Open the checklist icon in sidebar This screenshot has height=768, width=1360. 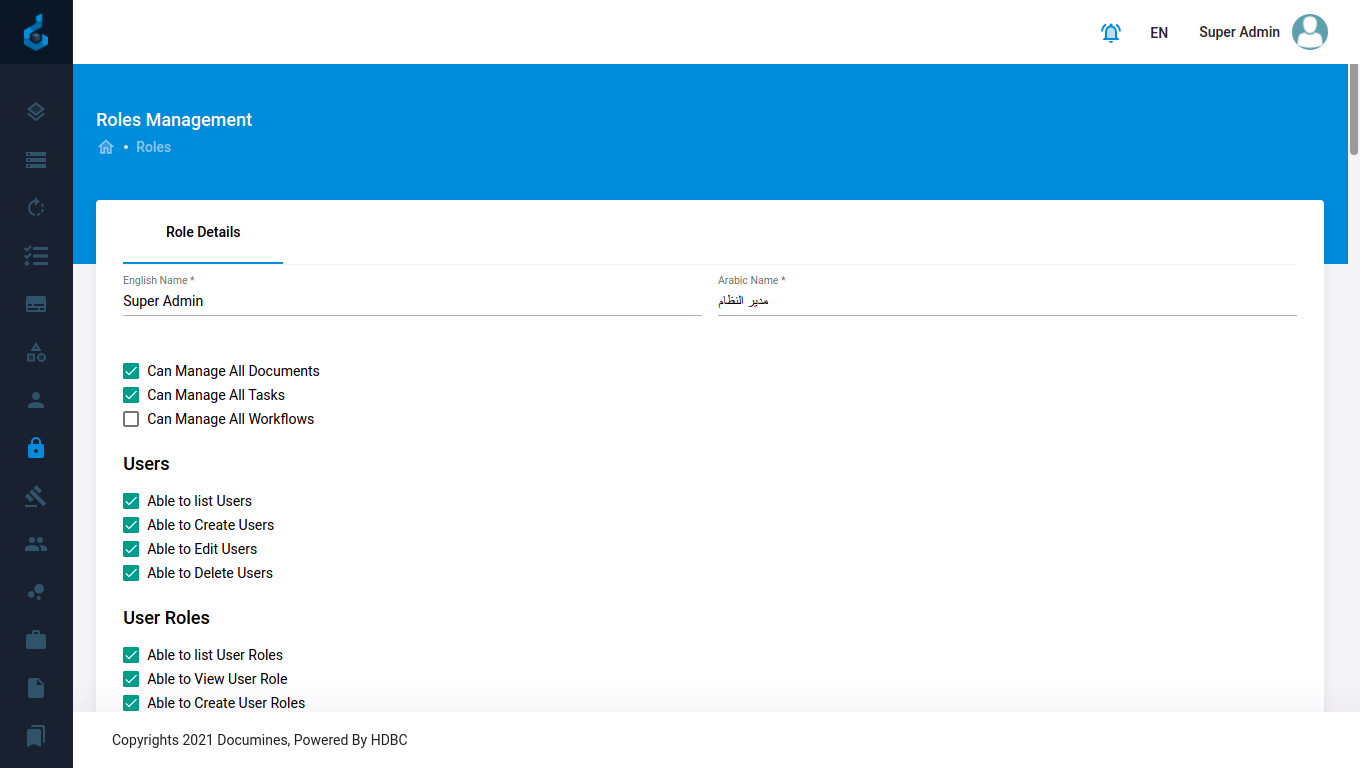pos(36,256)
